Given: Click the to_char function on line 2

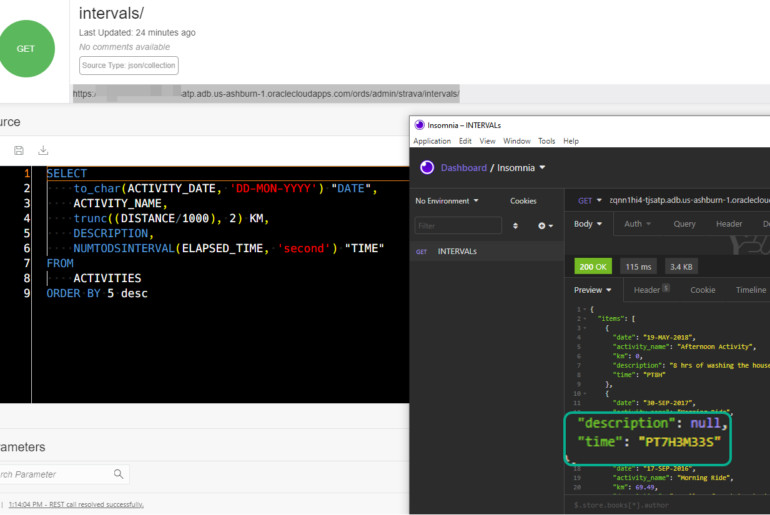Looking at the screenshot, I should tap(97, 189).
